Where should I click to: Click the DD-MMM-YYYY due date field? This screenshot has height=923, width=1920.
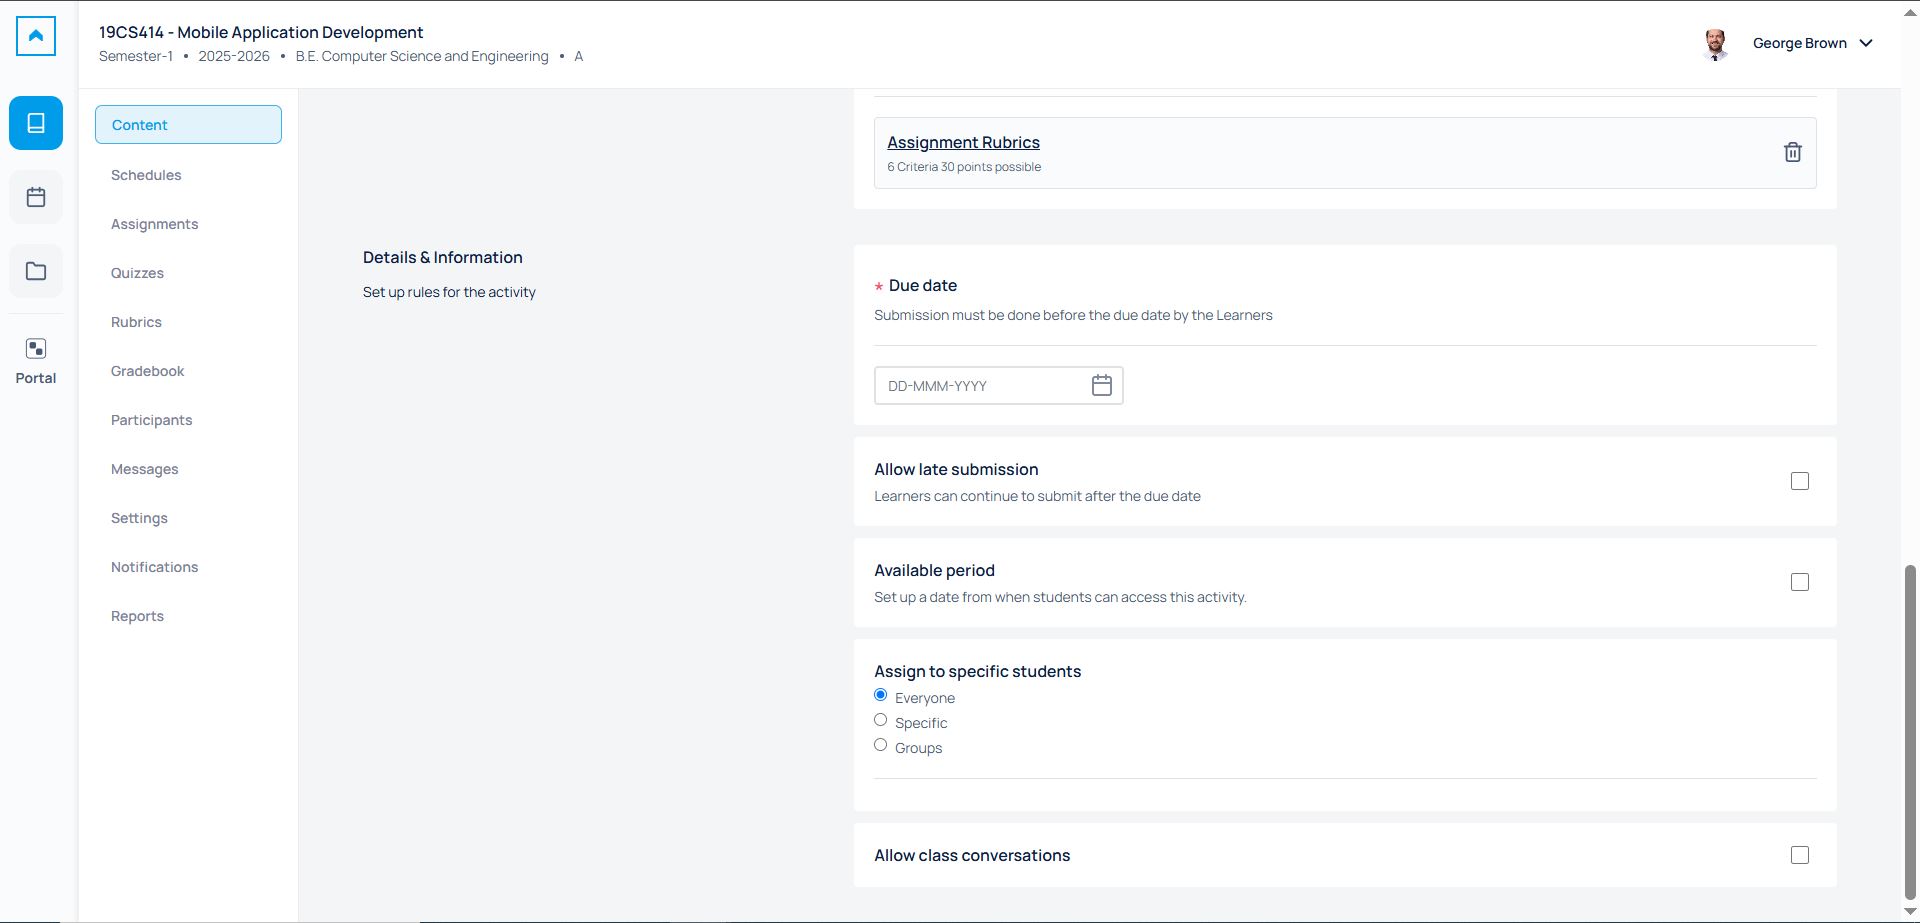tap(980, 386)
